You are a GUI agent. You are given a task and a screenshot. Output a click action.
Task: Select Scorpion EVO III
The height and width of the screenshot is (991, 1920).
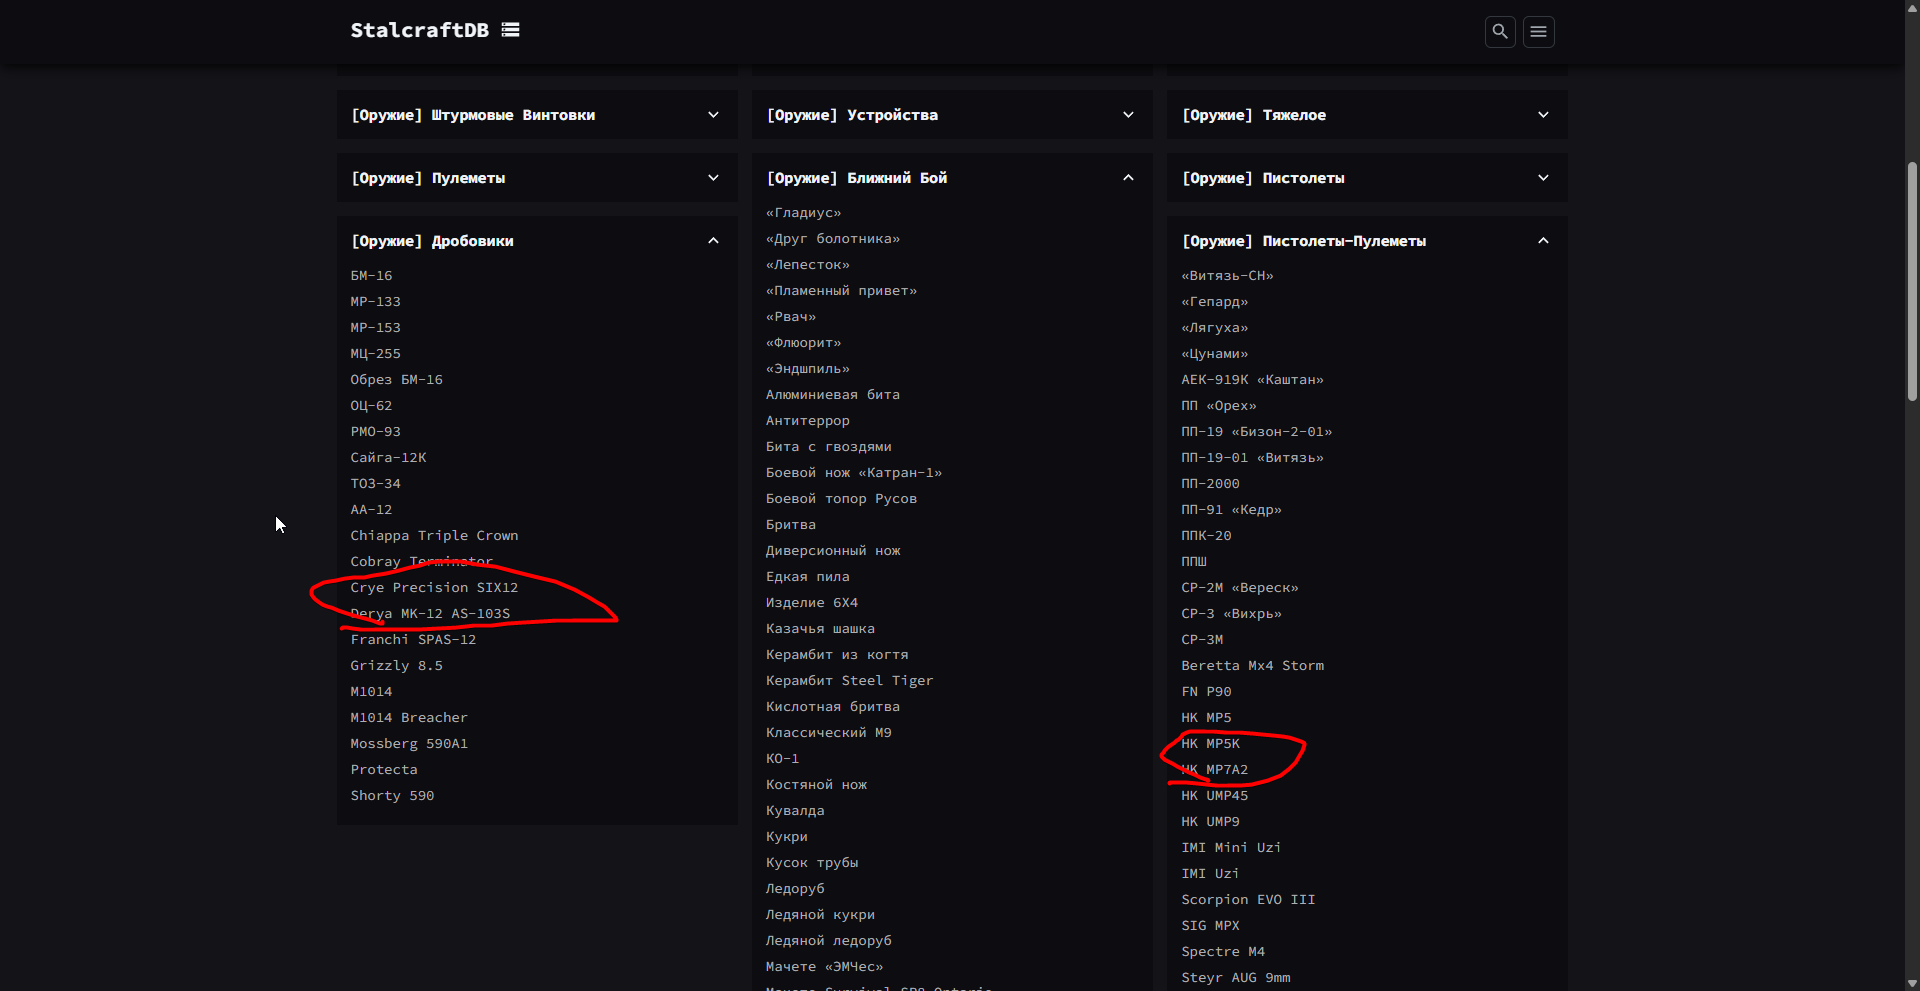pos(1248,899)
